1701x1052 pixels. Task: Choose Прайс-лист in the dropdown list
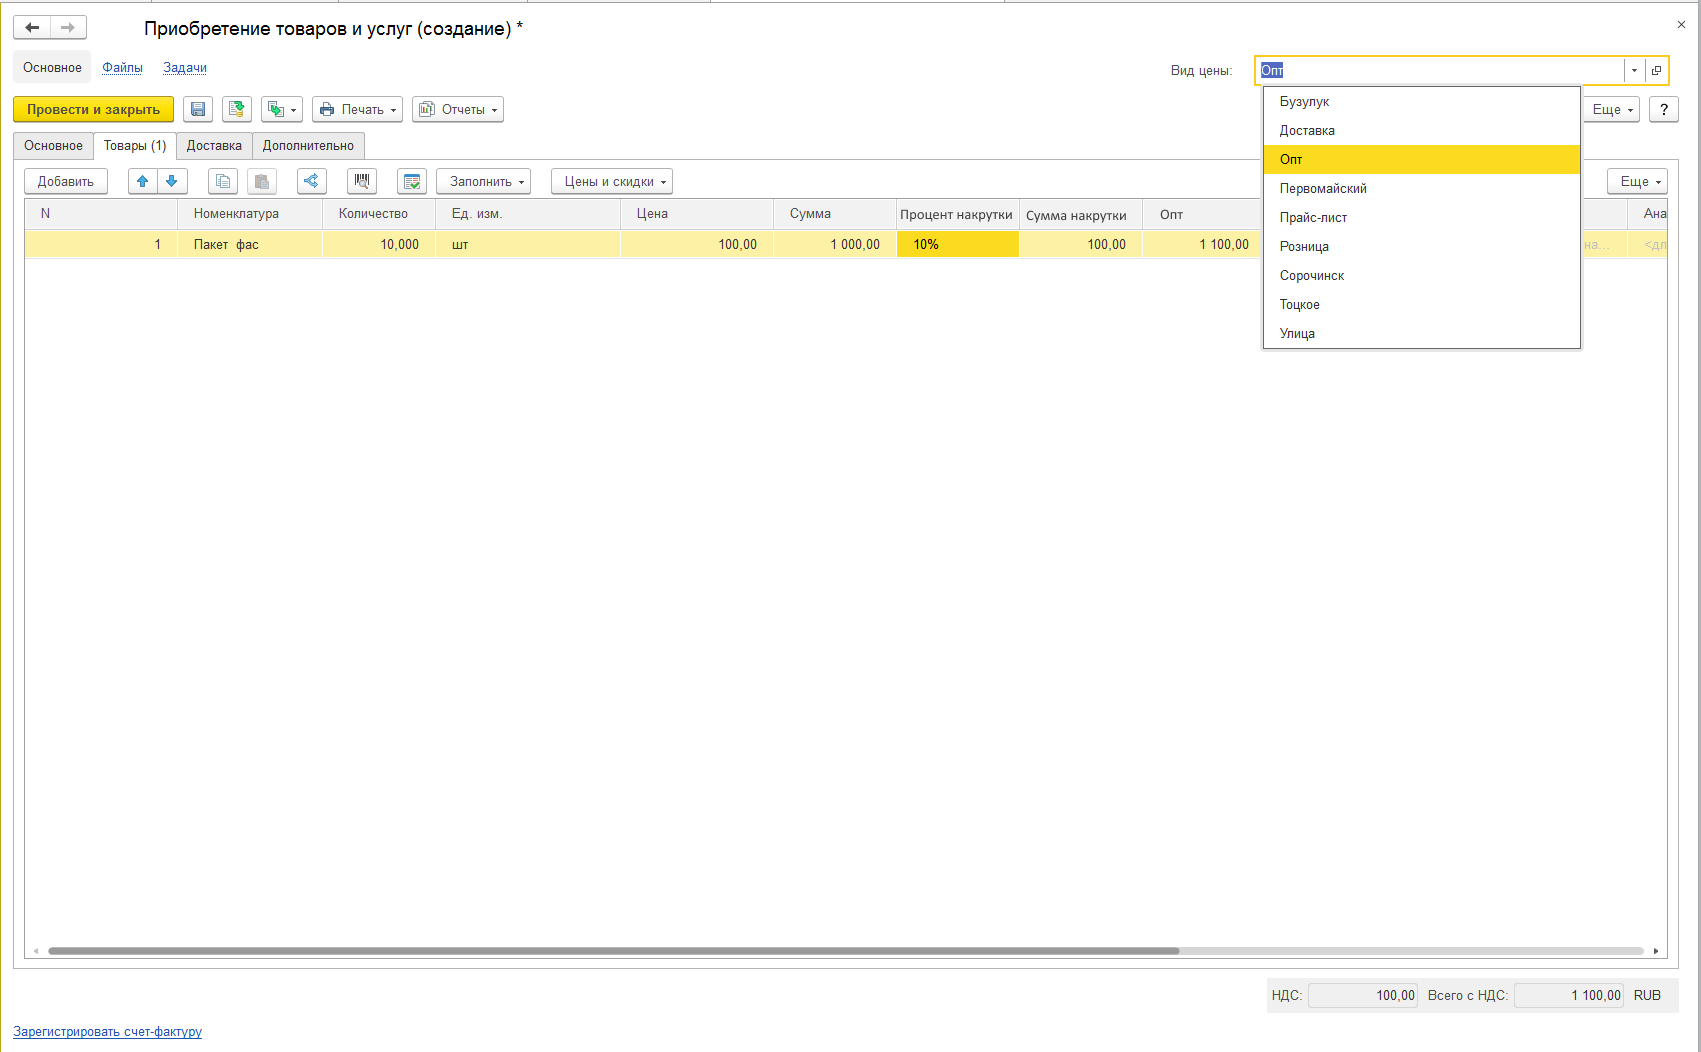click(x=1313, y=217)
